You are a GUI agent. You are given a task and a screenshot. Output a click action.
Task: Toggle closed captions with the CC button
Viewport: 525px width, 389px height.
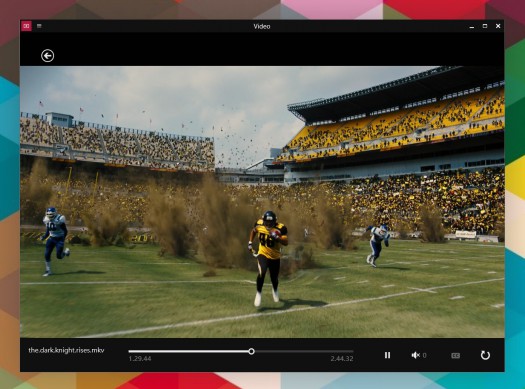click(455, 355)
